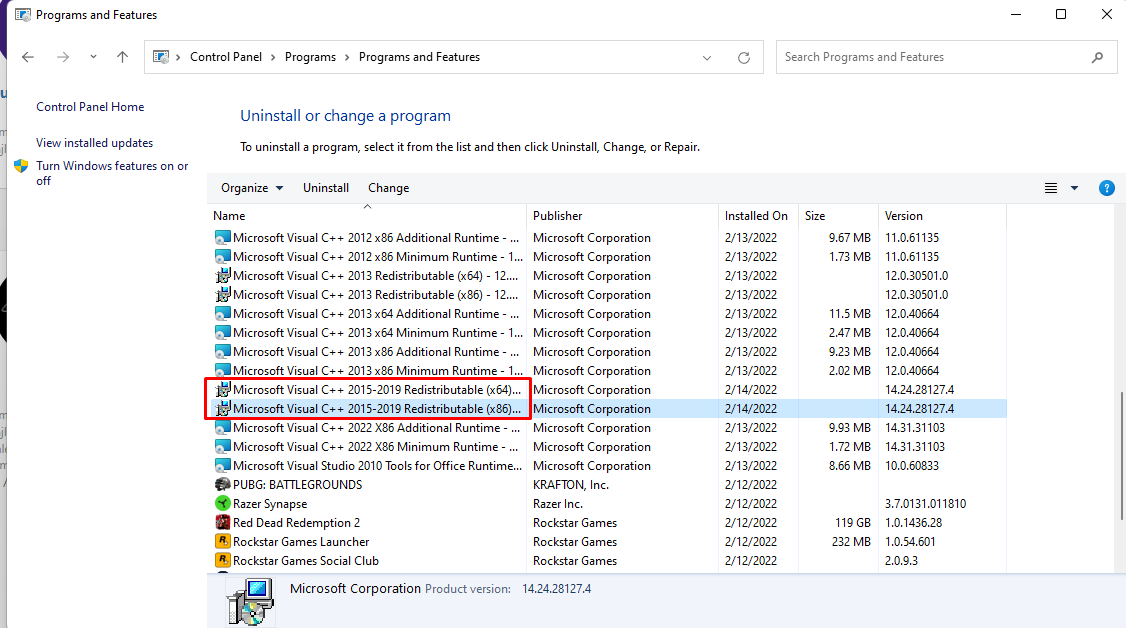Click the PUBG: BATTLEGROUNDS helmet icon
Screen dimensions: 1126x628
(x=223, y=484)
